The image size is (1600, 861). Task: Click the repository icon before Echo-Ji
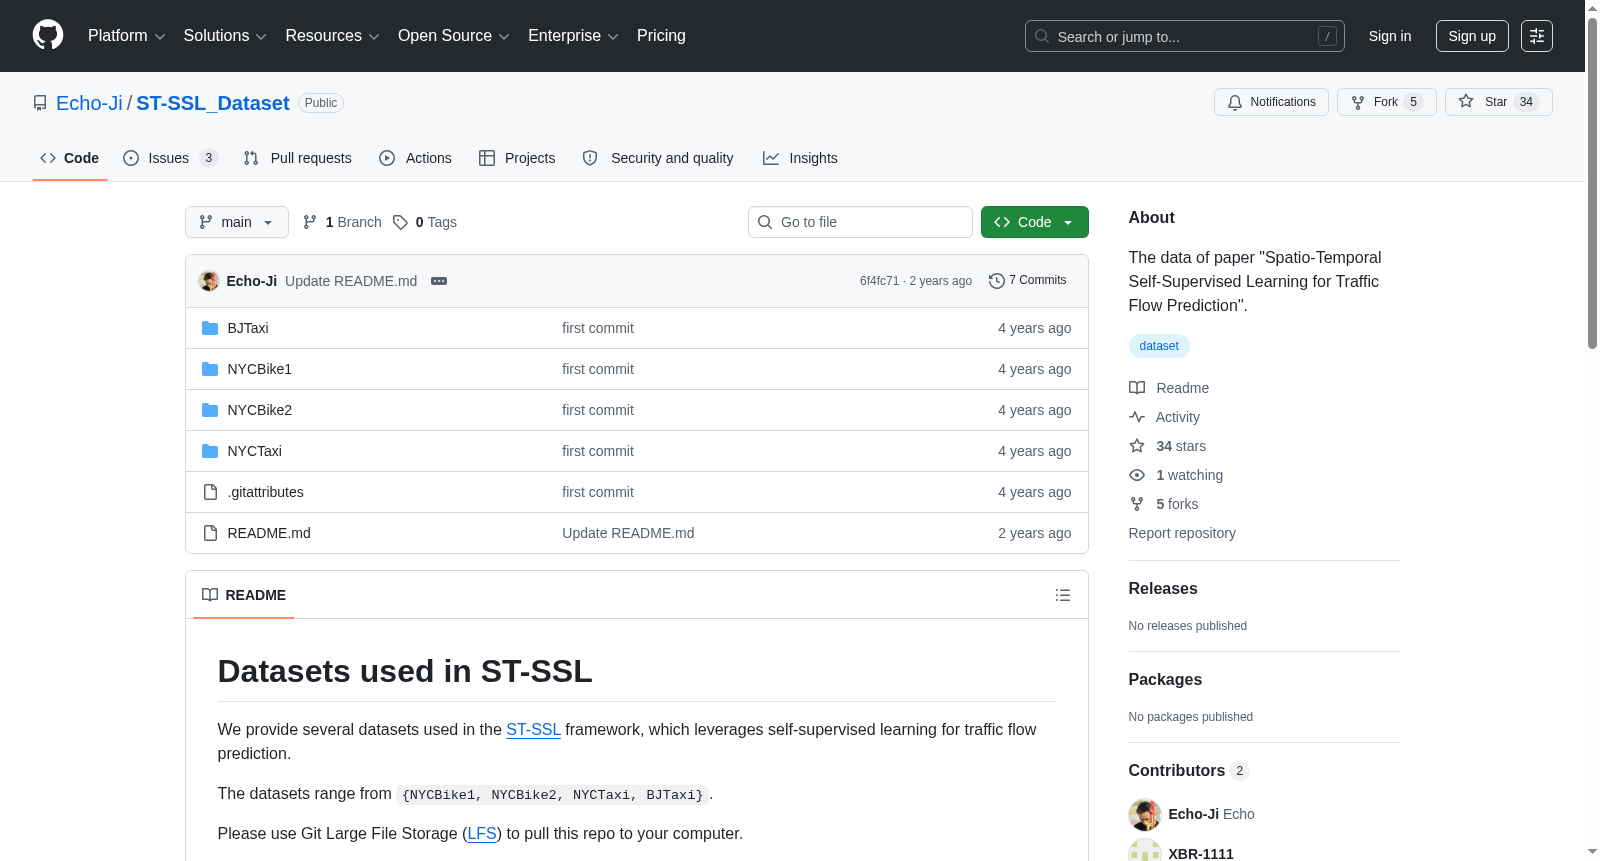(40, 103)
